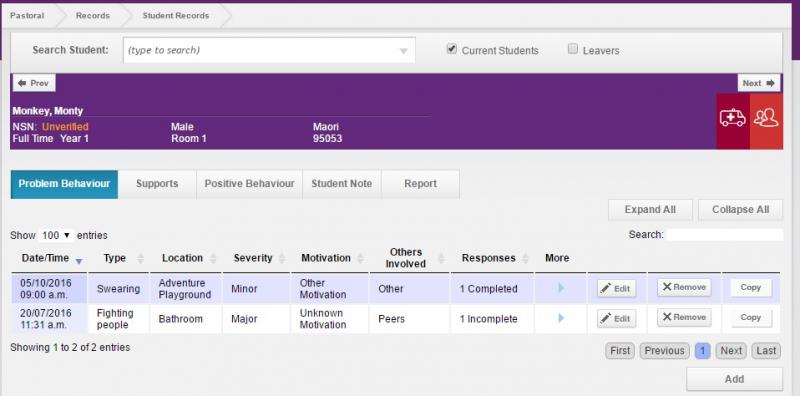Edit the Fighting people incident

point(616,318)
